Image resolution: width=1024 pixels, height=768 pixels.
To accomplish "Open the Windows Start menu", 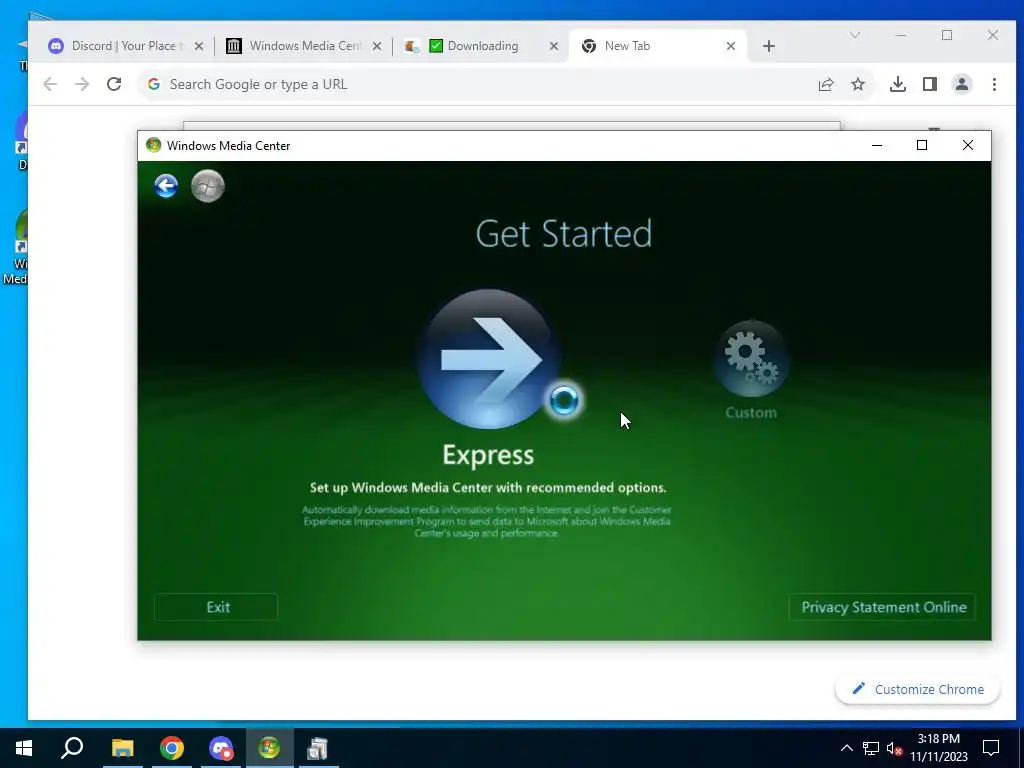I will (x=24, y=748).
